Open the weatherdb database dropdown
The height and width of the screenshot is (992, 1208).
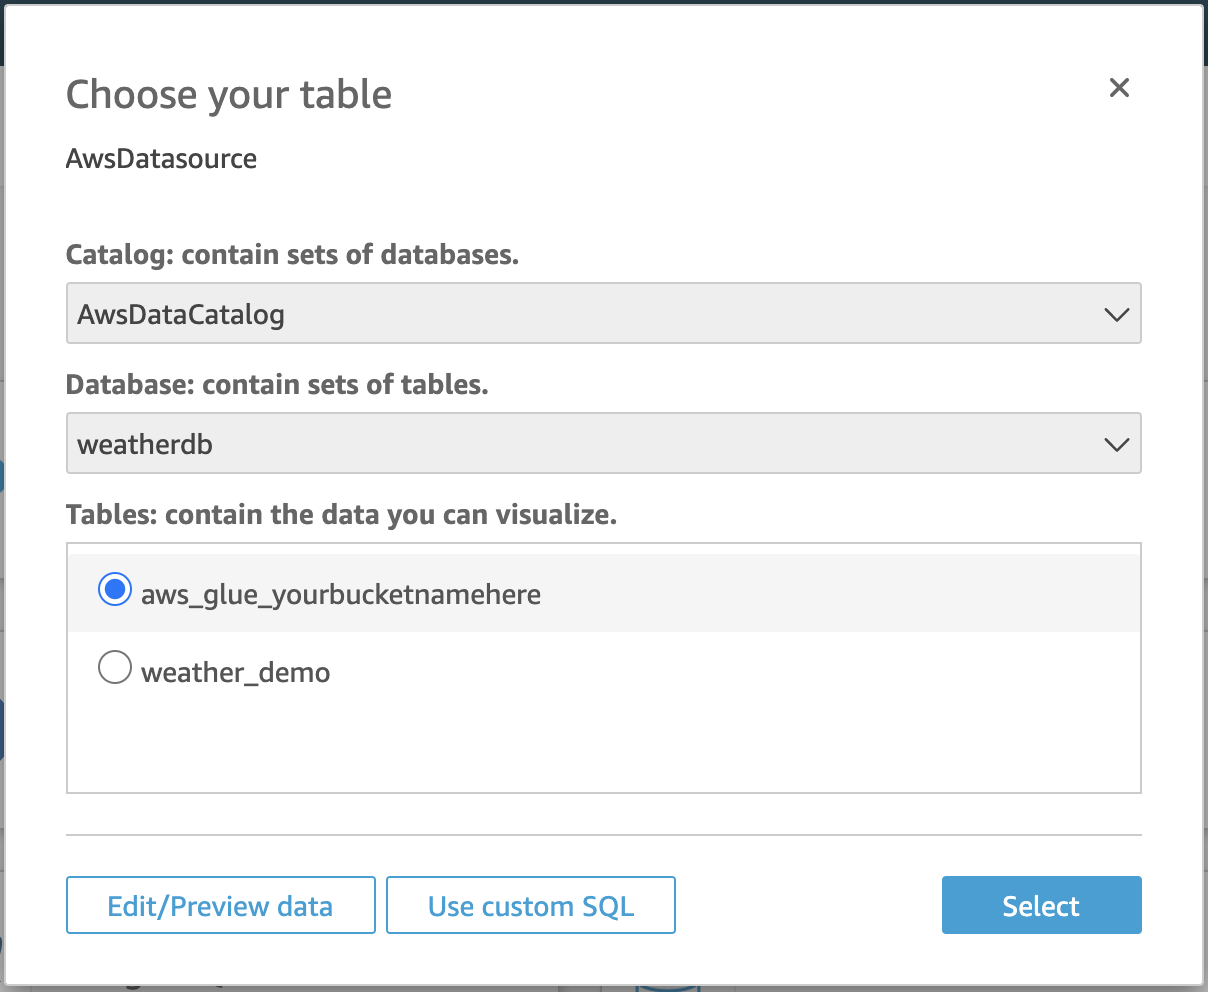pos(603,444)
